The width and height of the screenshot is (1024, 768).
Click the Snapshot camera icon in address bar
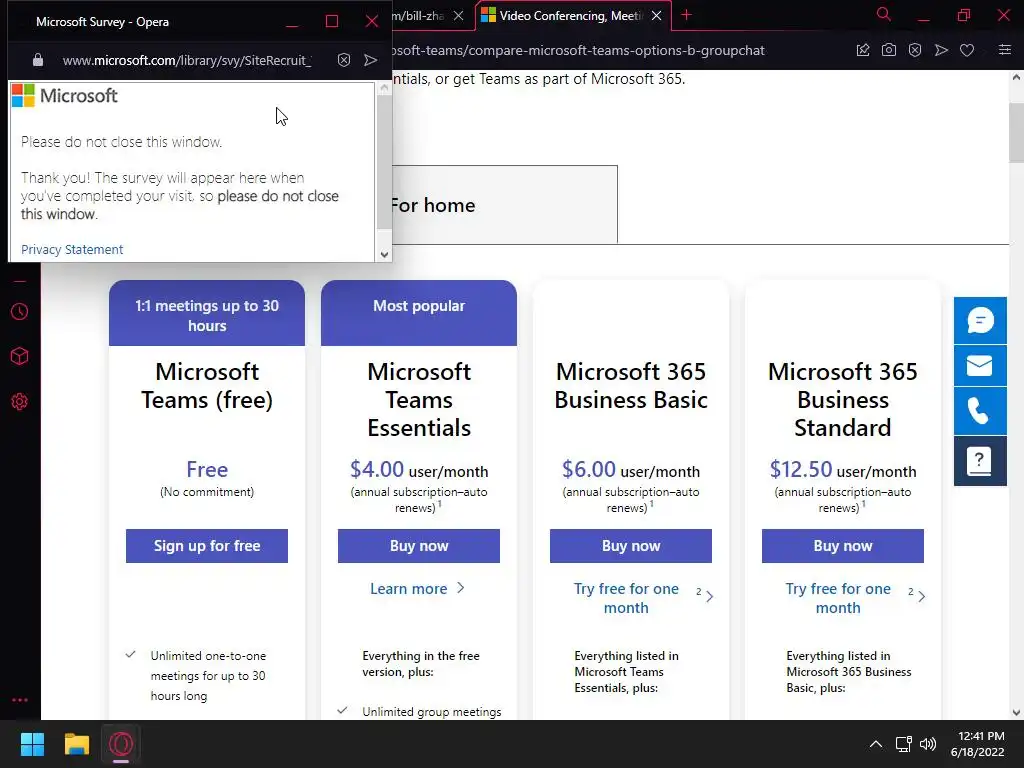point(889,50)
